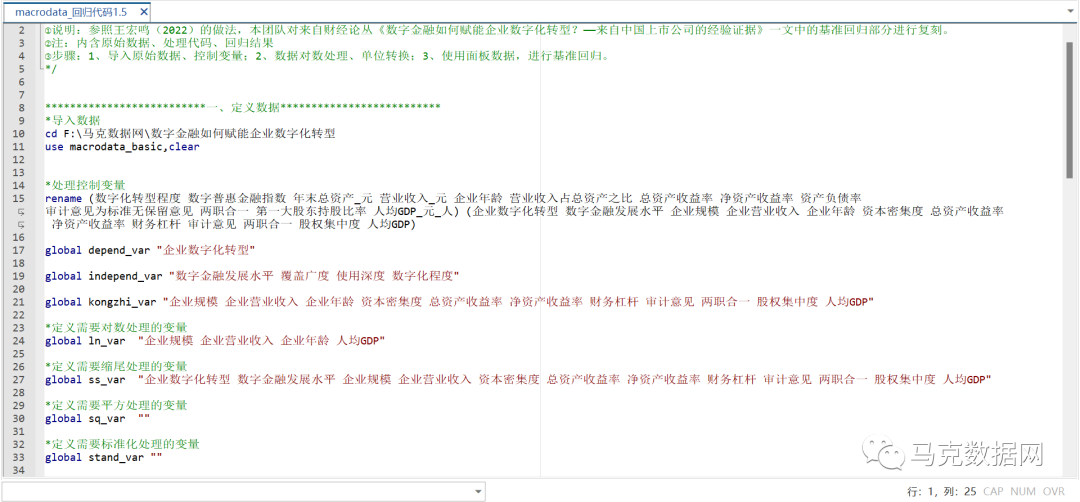Click line number 33 in the gutter

click(19, 457)
